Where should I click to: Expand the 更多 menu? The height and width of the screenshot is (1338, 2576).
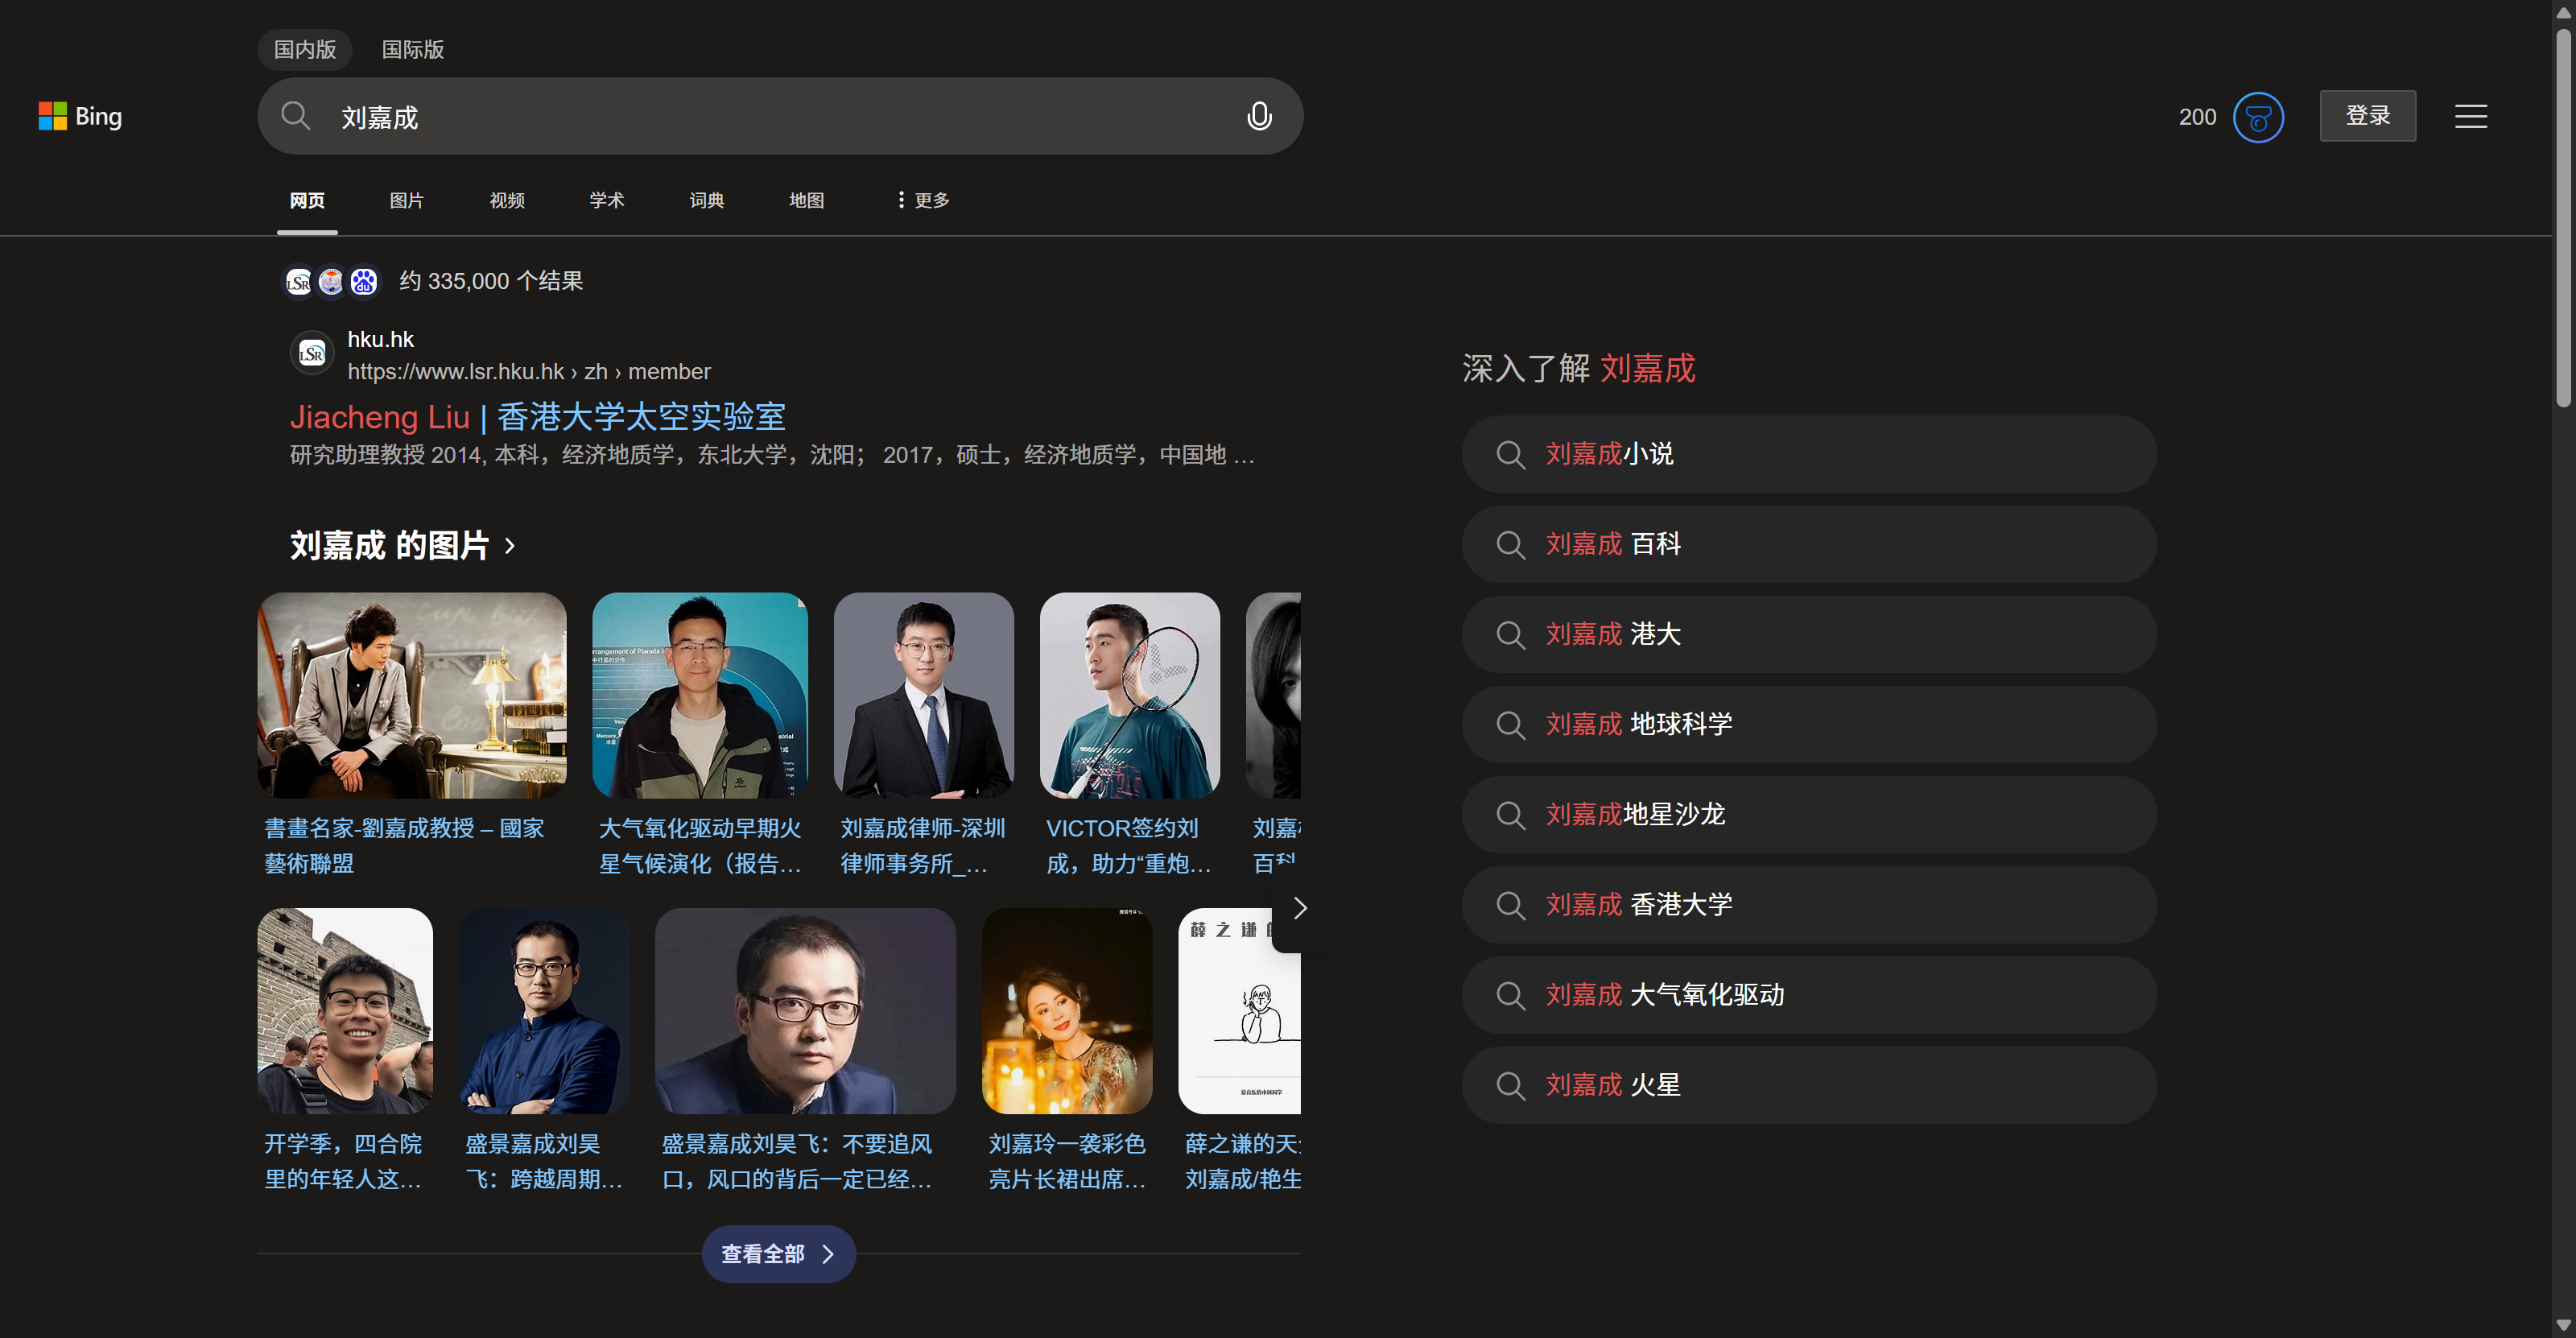923,200
